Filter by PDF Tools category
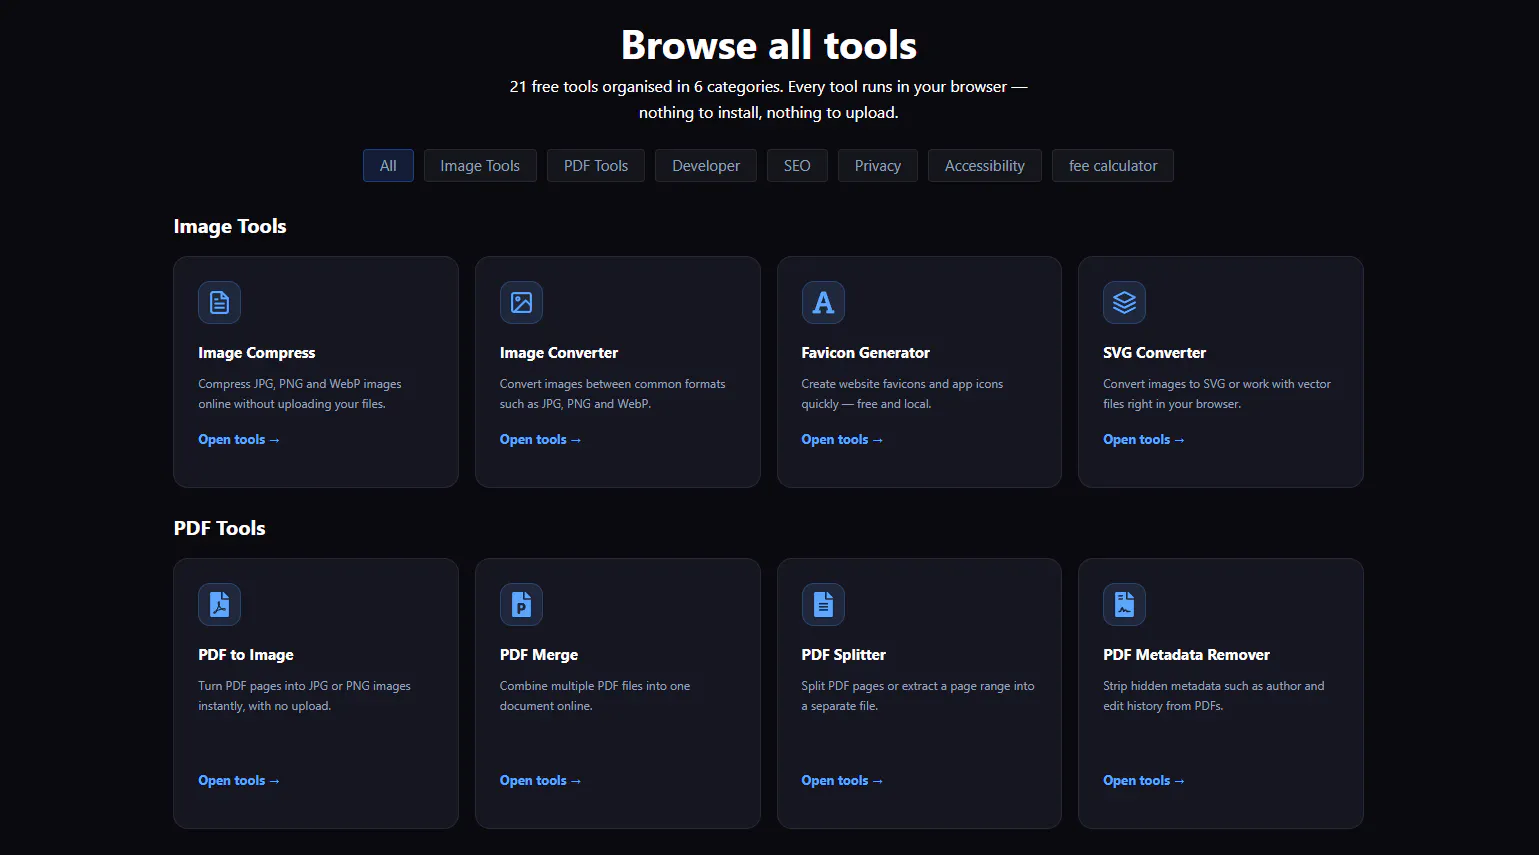This screenshot has width=1539, height=855. 596,166
